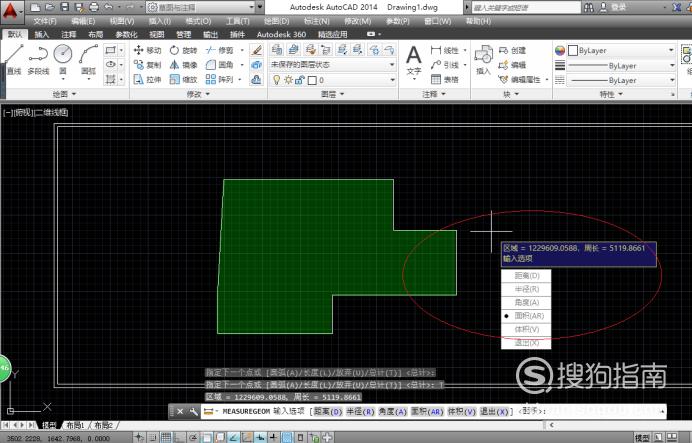
Task: Select the Rotate (旋转) tool
Action: [184, 50]
